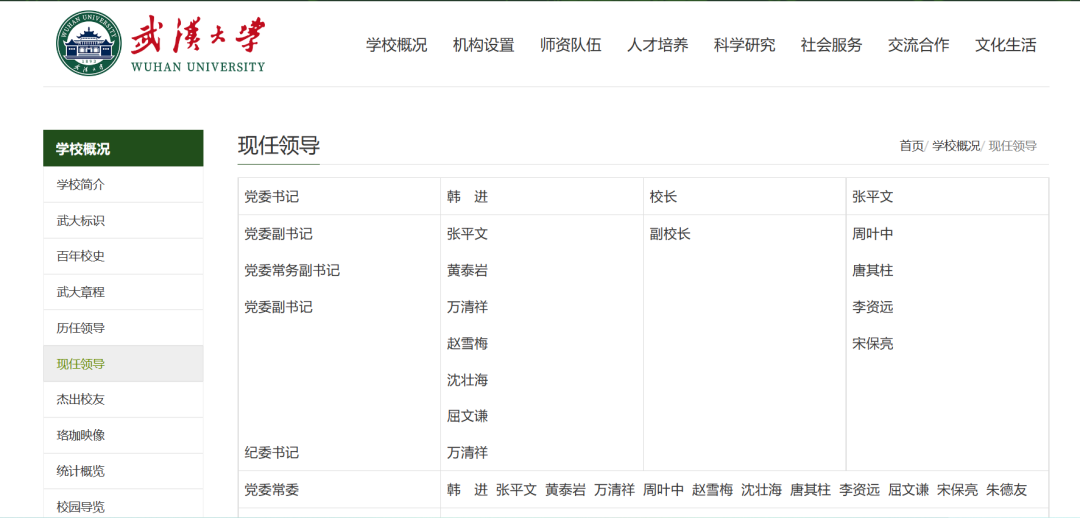Click 现任领导 breadcrumb text
The height and width of the screenshot is (518, 1080).
[1012, 146]
